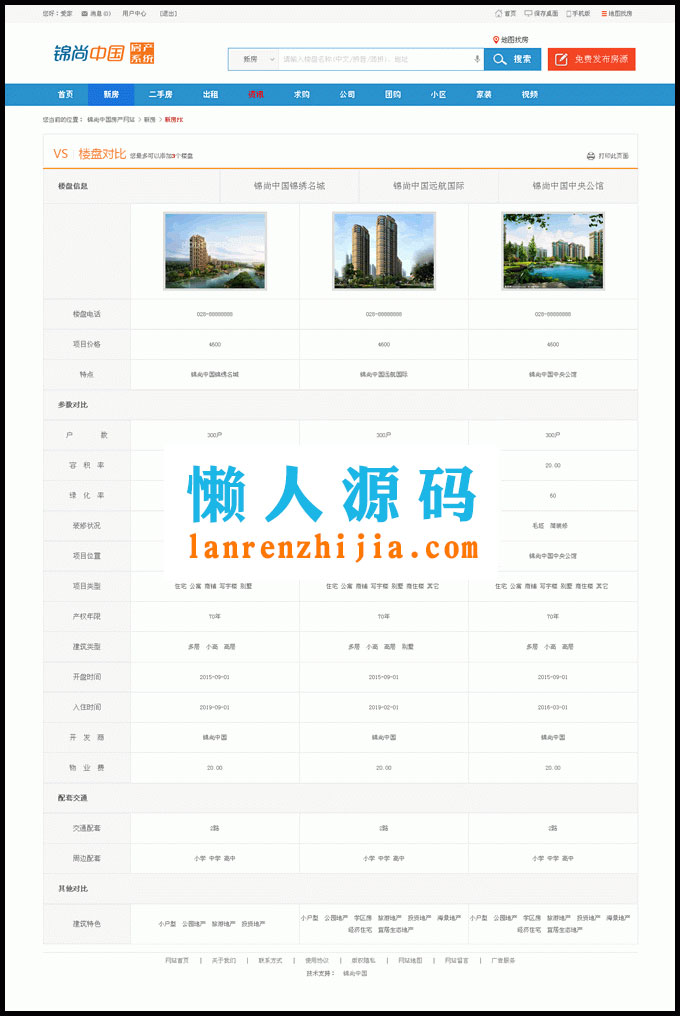Click the home icon in the top bar
Image resolution: width=680 pixels, height=1016 pixels.
tap(498, 14)
